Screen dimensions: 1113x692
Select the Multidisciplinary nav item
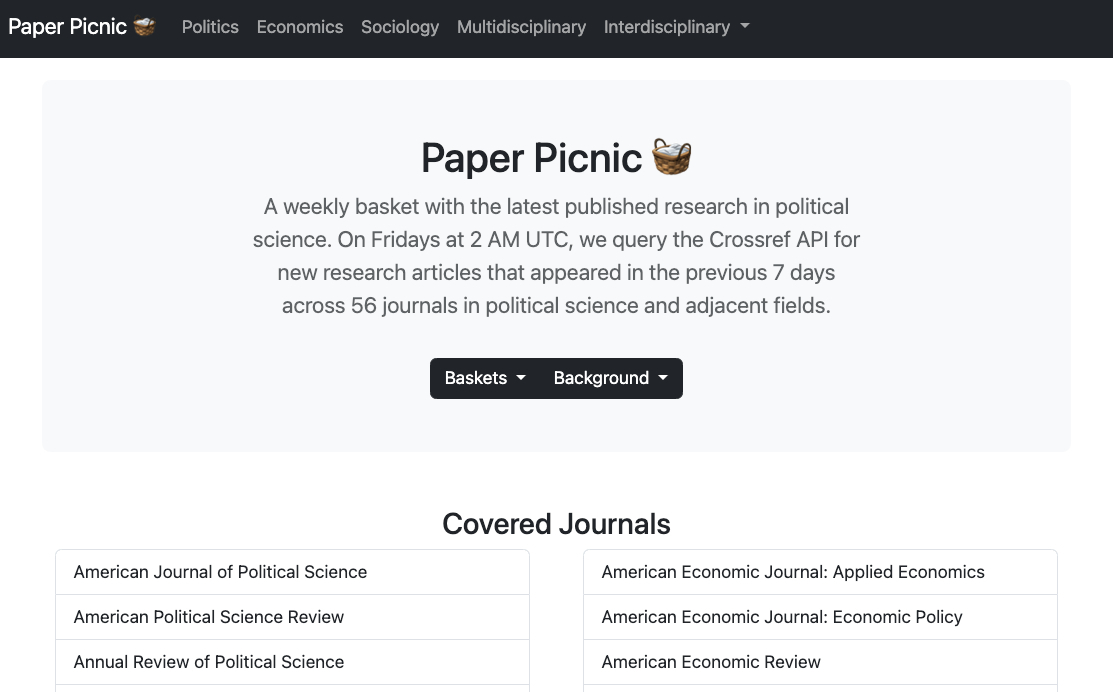point(521,27)
